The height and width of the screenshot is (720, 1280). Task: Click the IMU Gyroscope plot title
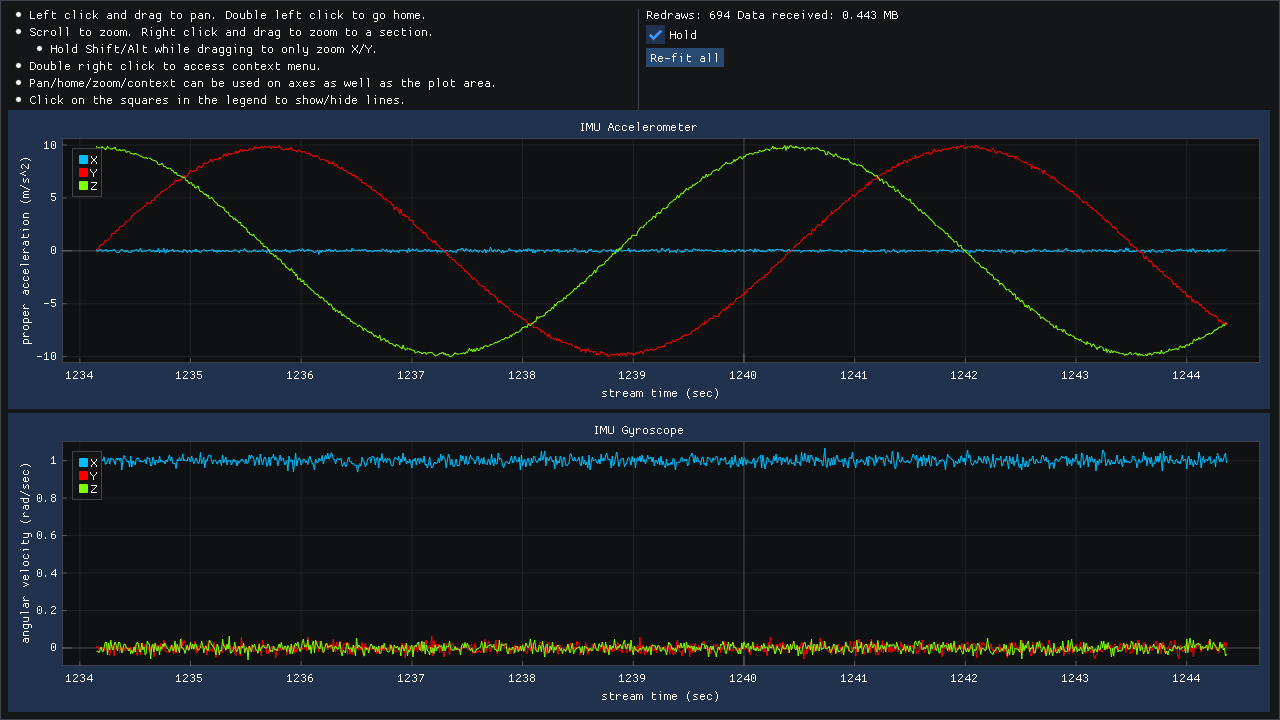[638, 430]
